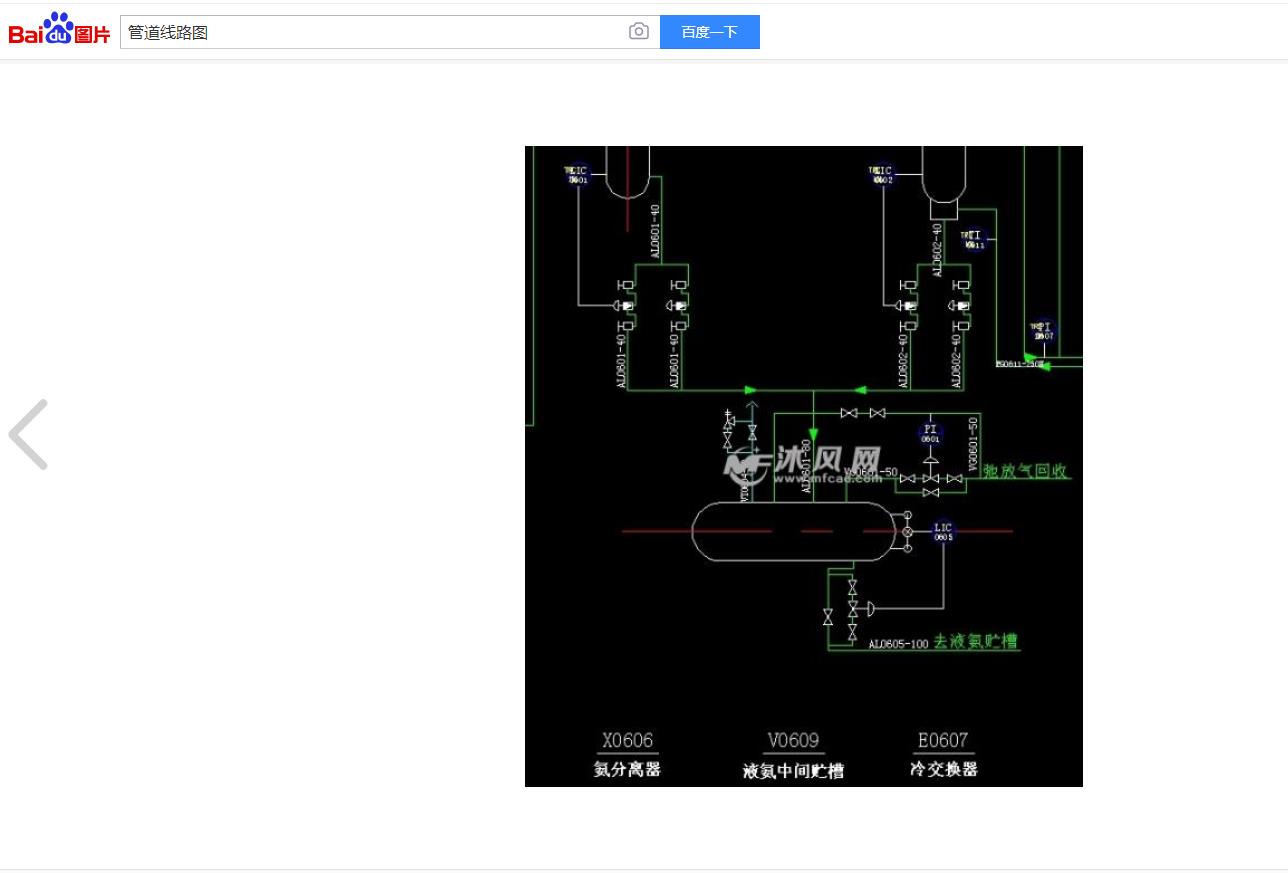This screenshot has width=1288, height=873.
Task: Go to previous image arrow
Action: [28, 434]
